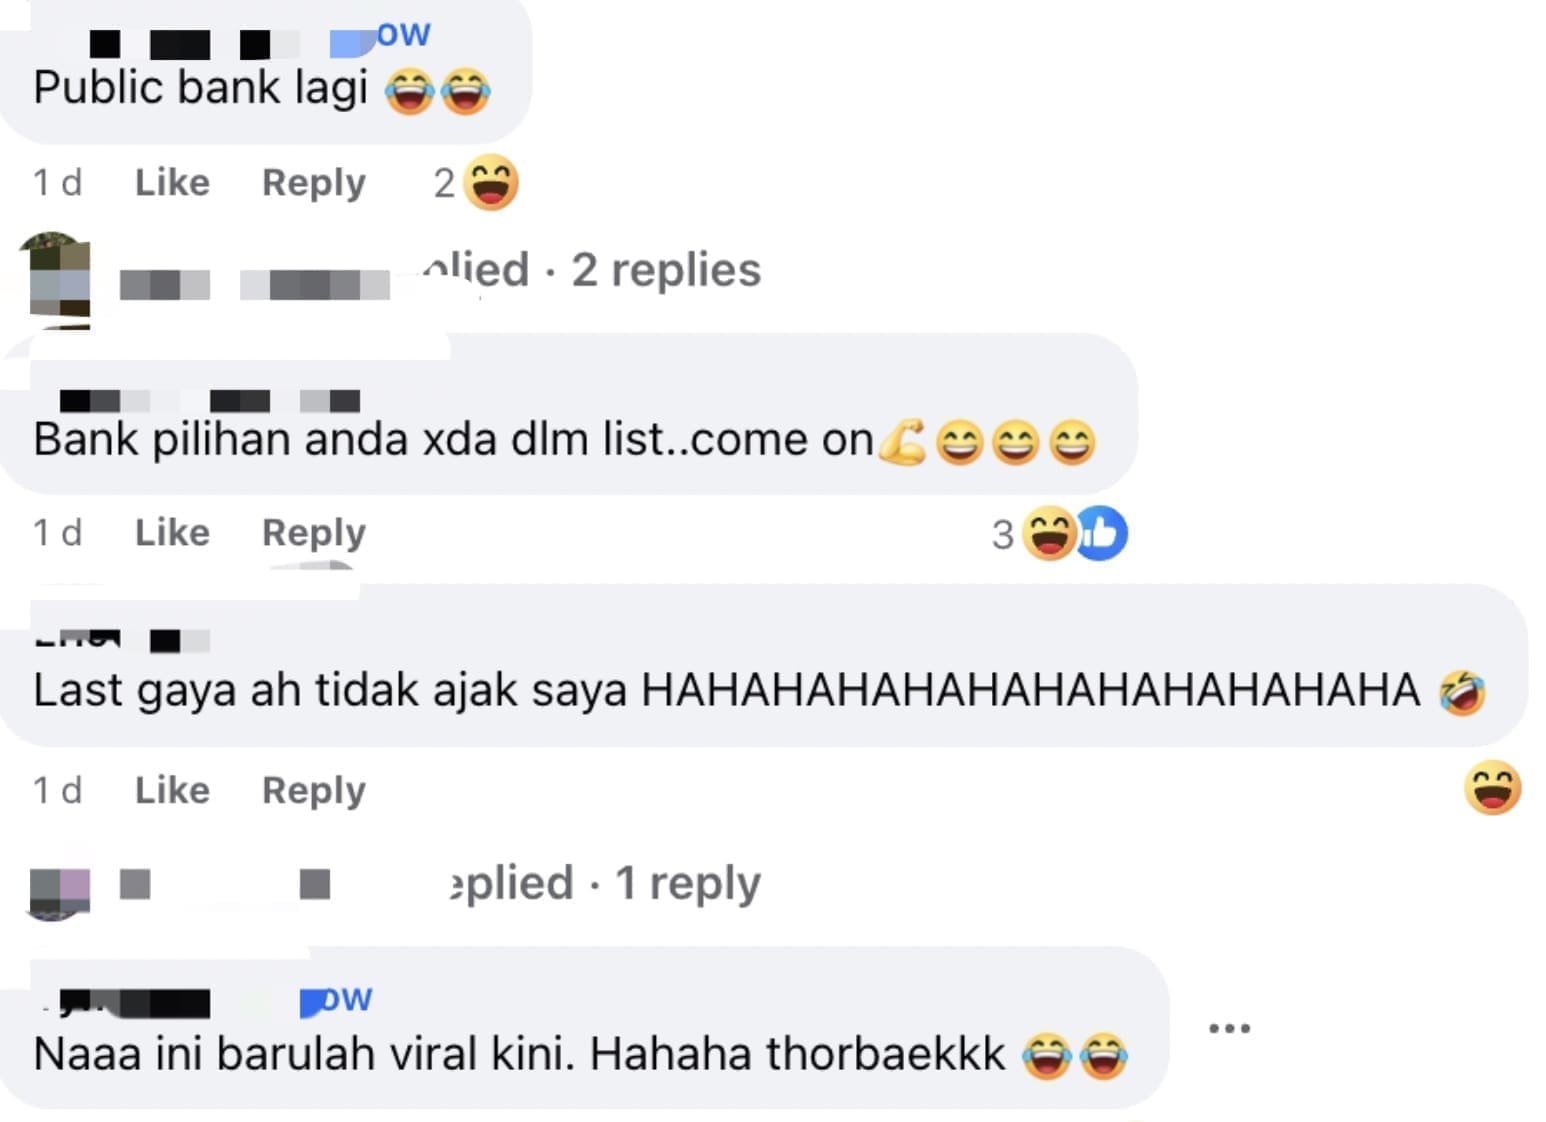The width and height of the screenshot is (1546, 1122).
Task: Reply to the 'Bank pilihan anda' comment
Action: pyautogui.click(x=314, y=533)
